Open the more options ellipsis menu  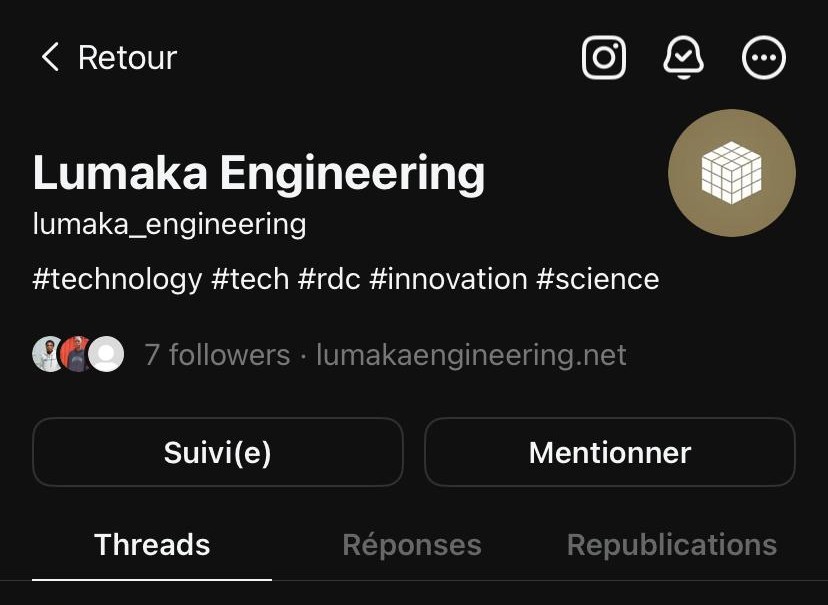pos(764,58)
